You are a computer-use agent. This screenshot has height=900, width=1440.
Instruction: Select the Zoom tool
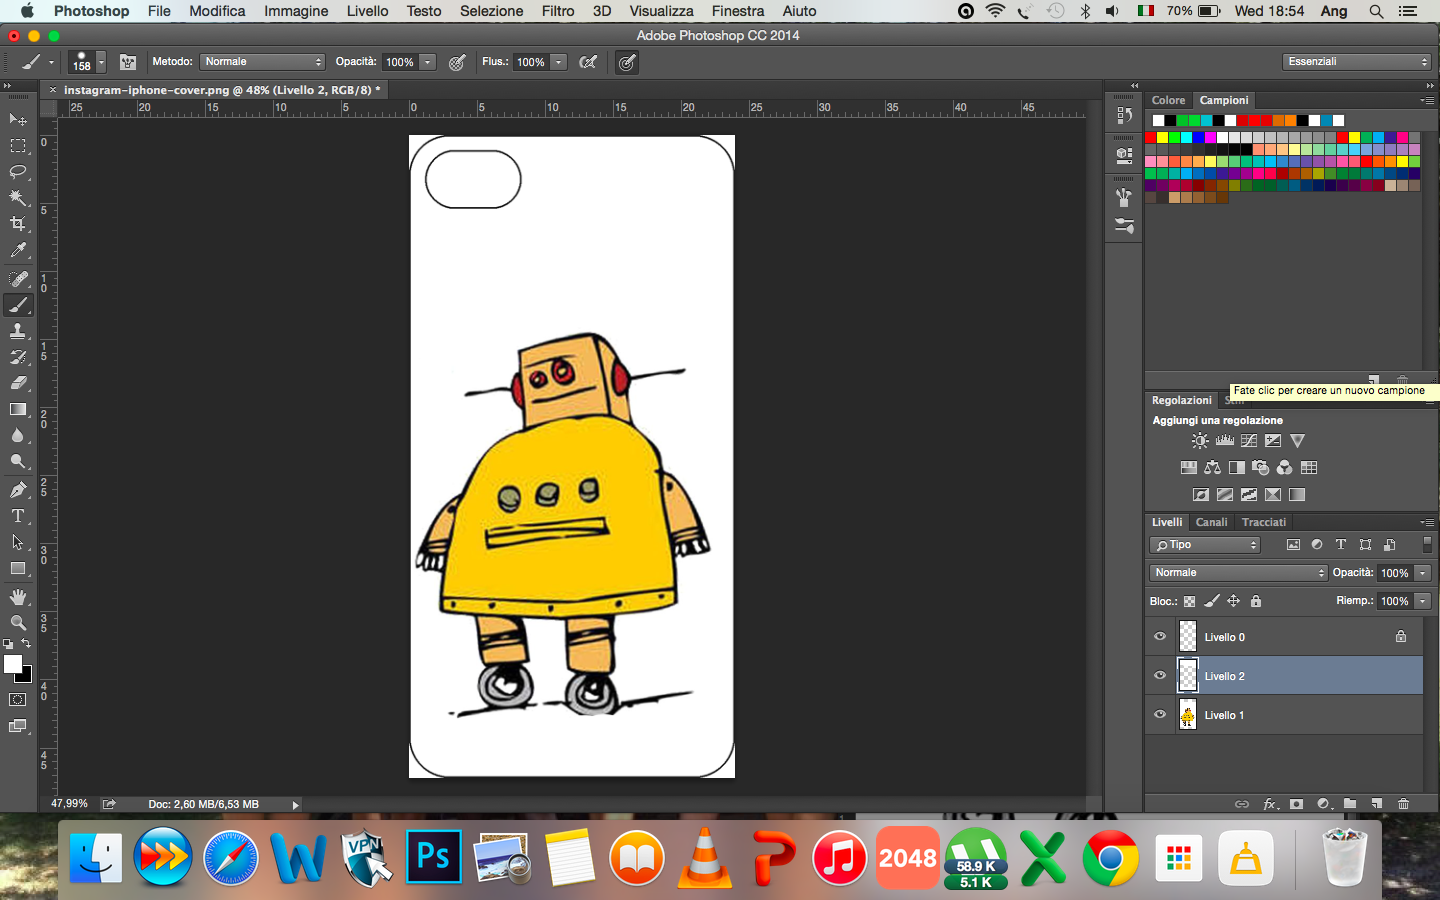[x=18, y=623]
